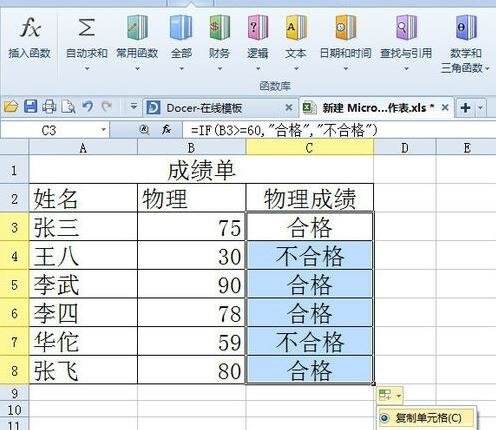Open the All (全部) functions book icon
Screen dimensions: 496x430
pos(181,27)
